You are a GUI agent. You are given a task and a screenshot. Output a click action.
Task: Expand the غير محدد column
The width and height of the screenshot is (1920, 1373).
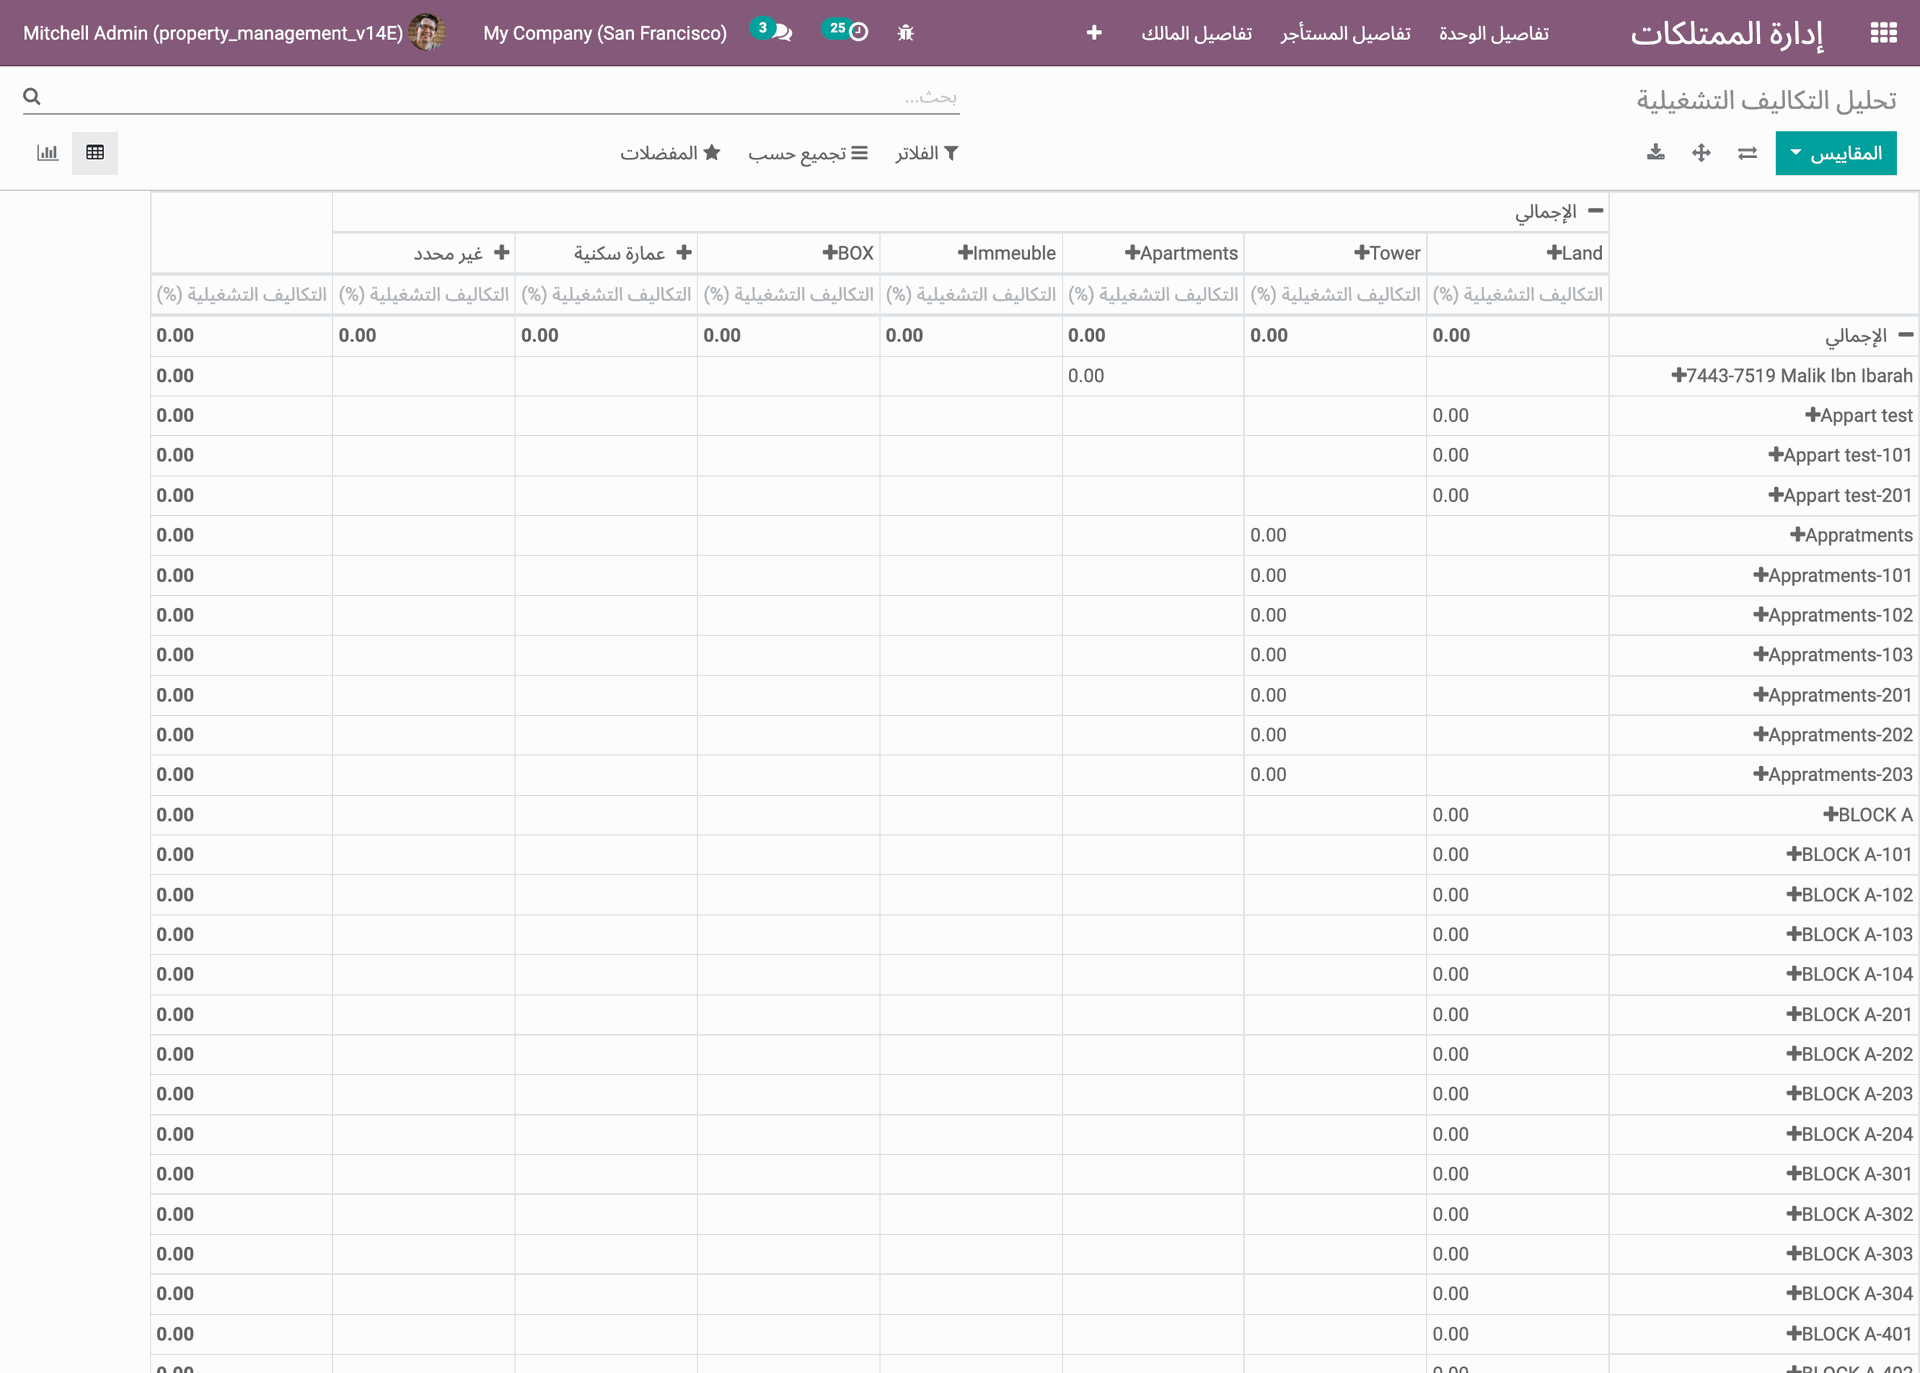point(462,253)
